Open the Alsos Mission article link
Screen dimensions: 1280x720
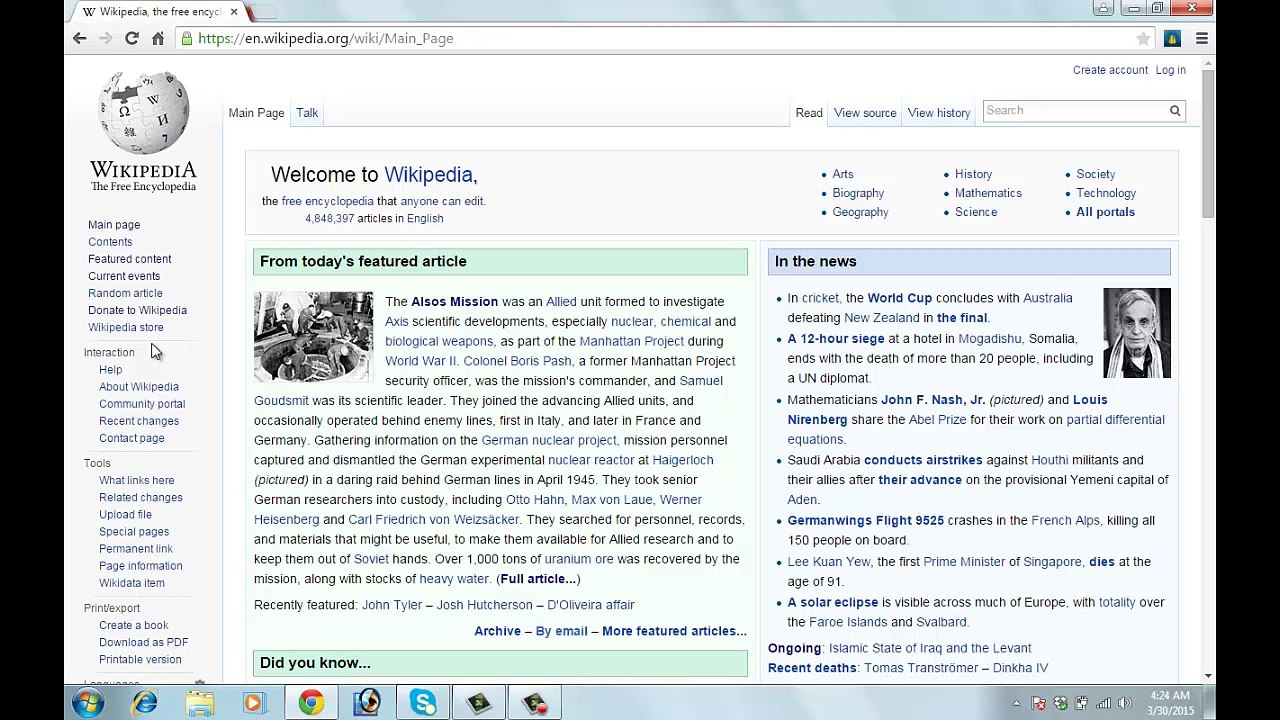(454, 301)
